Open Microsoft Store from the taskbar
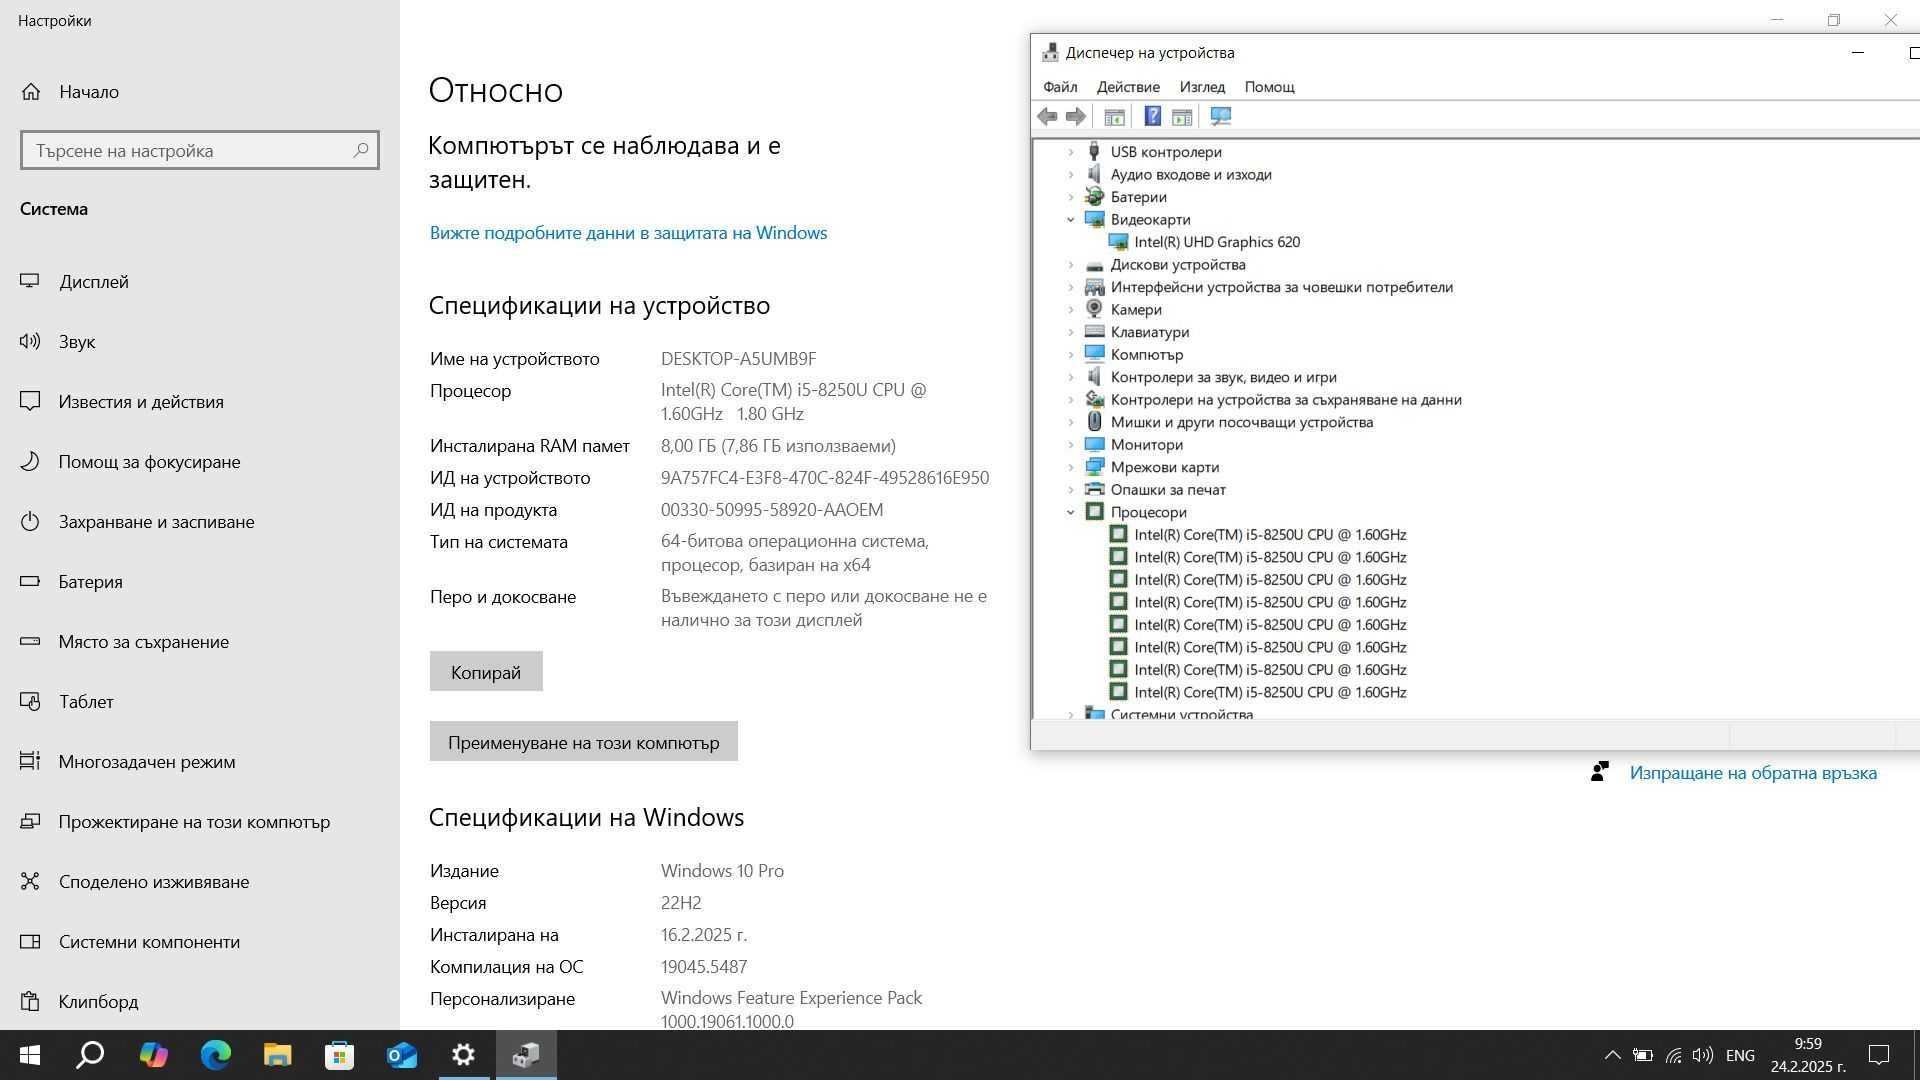The width and height of the screenshot is (1920, 1080). (x=339, y=1055)
